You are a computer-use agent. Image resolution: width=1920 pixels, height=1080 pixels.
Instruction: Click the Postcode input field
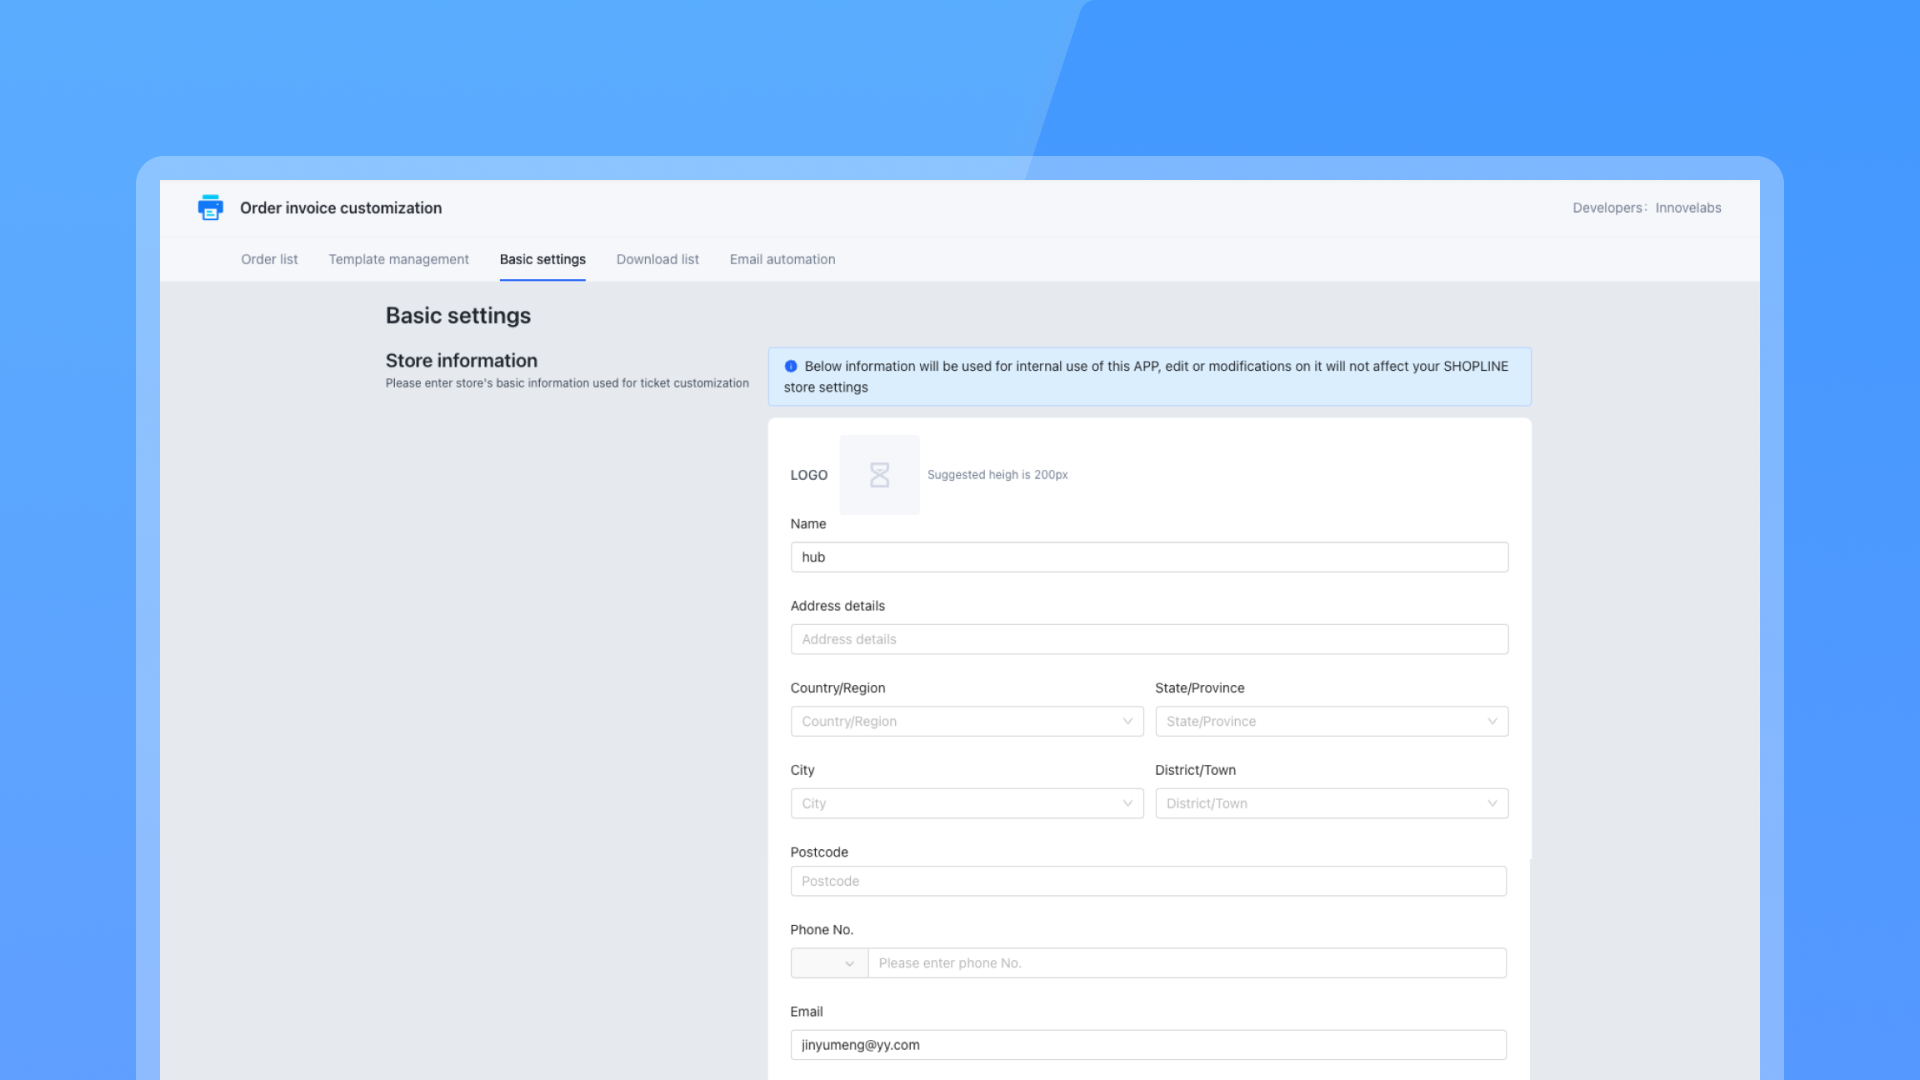click(x=1148, y=881)
